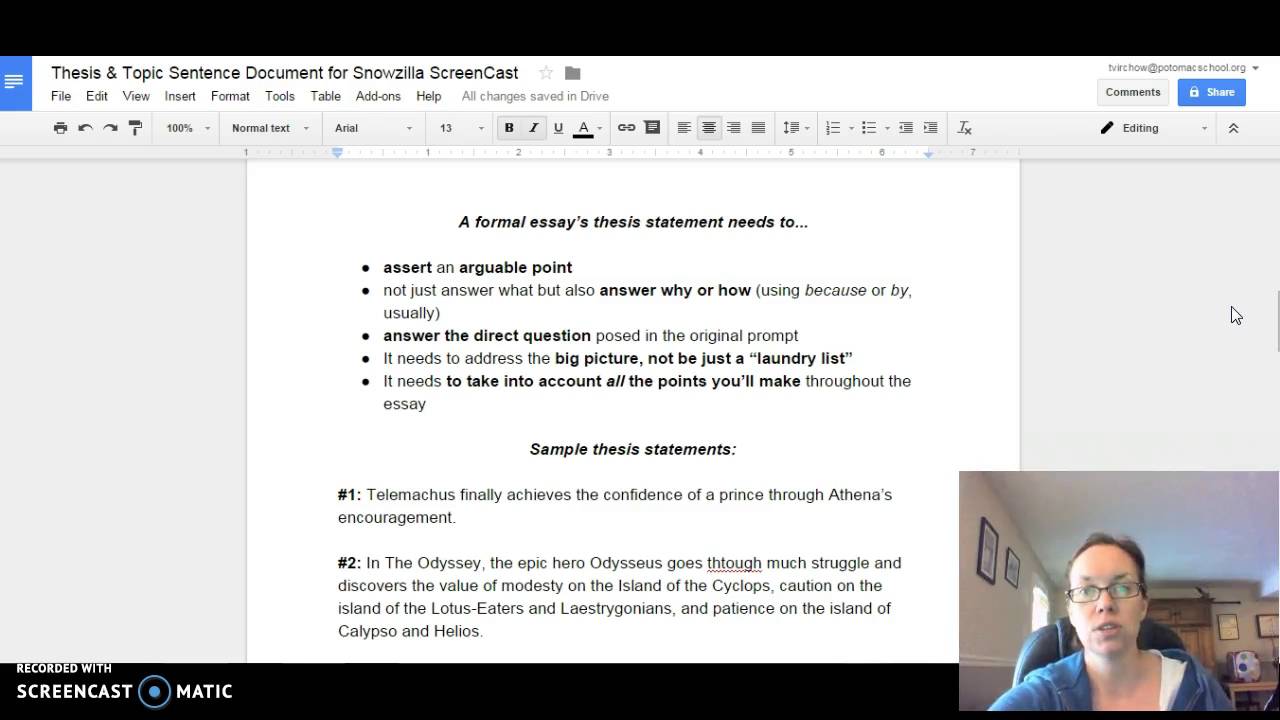Open the Arial font dropdown
1280x720 pixels.
[x=373, y=128]
